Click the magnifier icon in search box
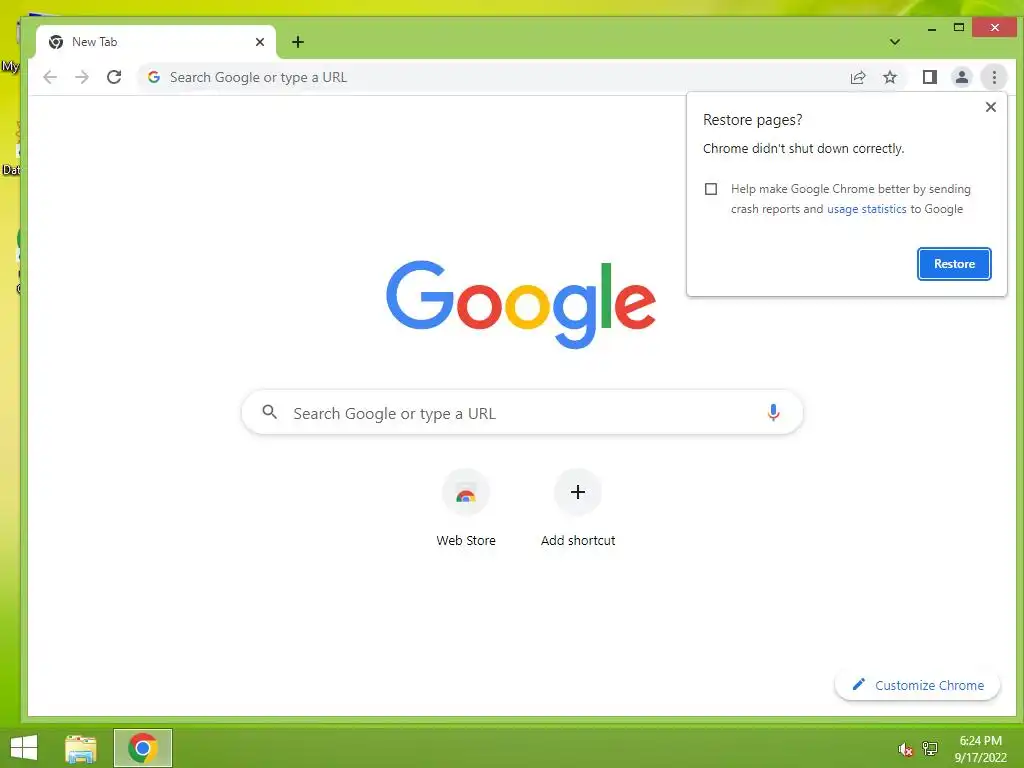1024x768 pixels. 269,412
